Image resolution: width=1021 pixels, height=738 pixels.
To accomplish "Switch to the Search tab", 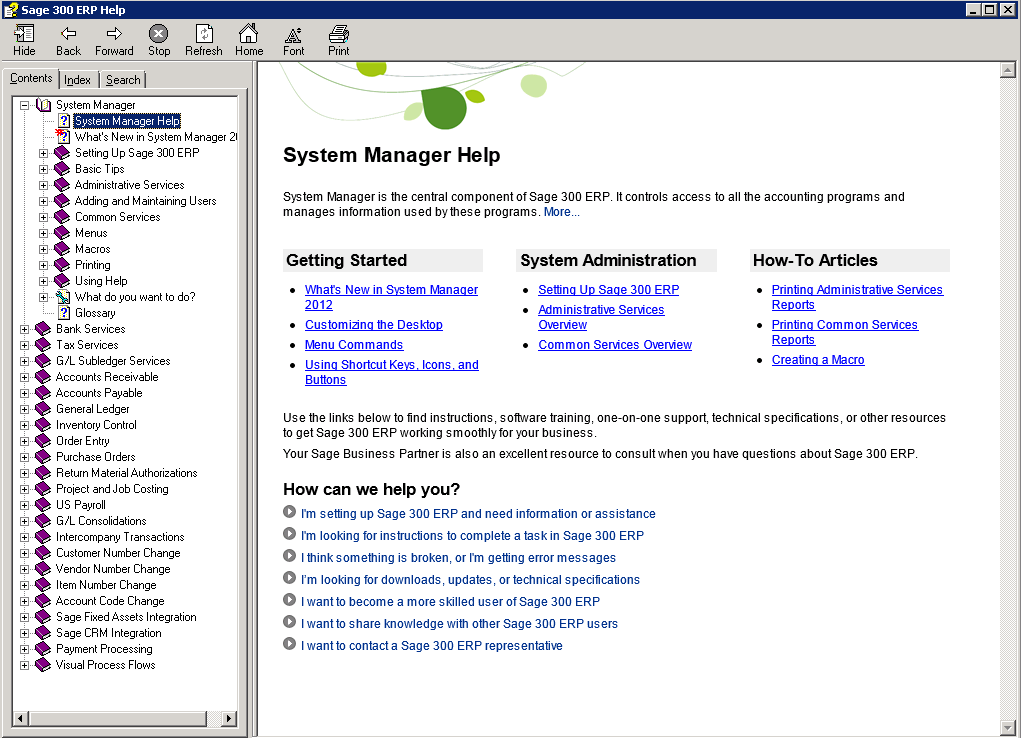I will point(123,80).
